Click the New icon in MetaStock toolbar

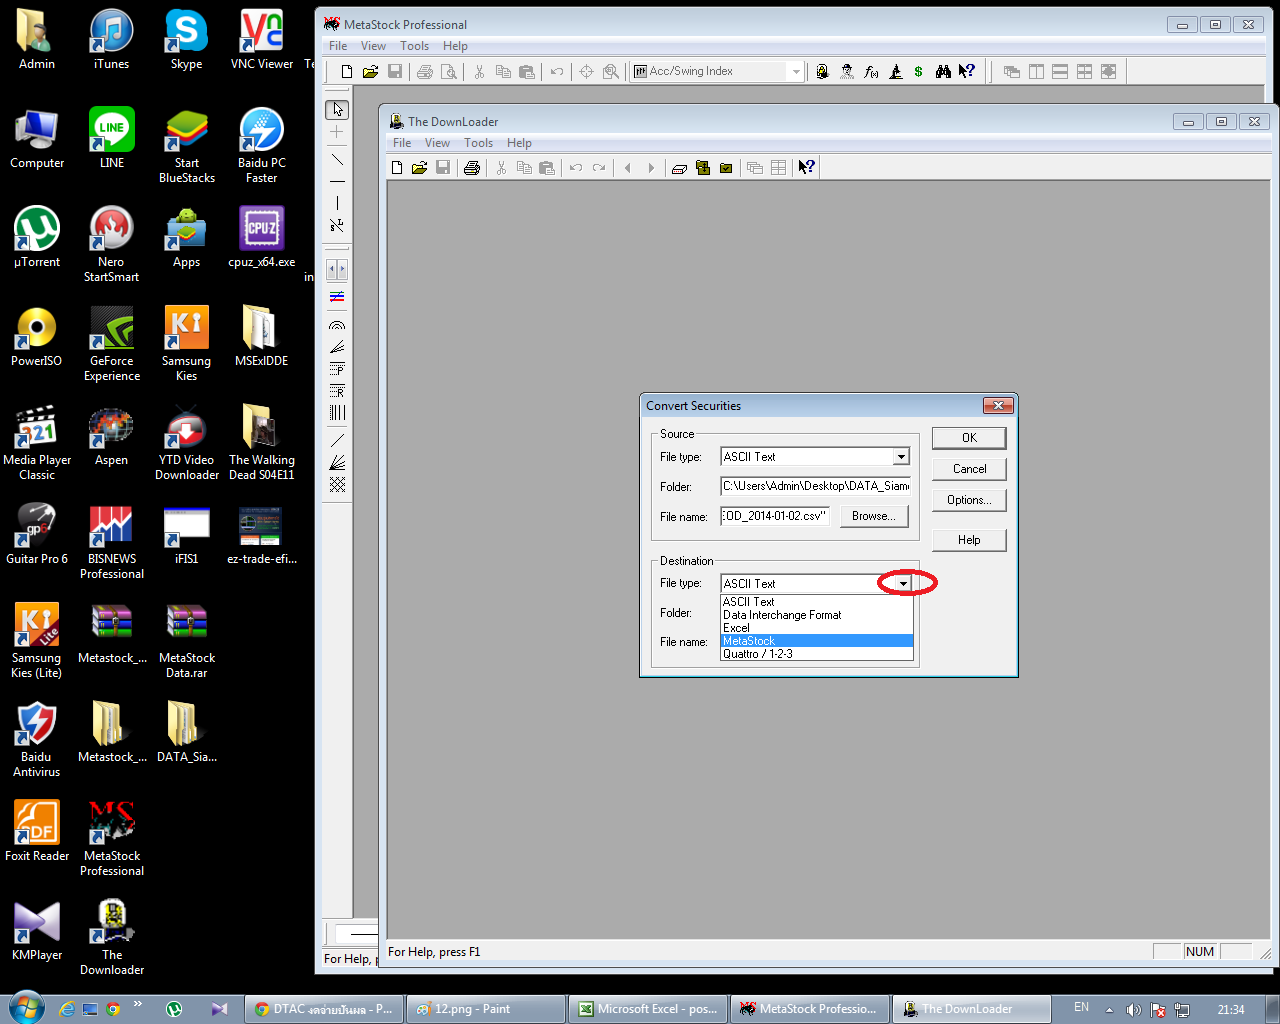coord(347,71)
